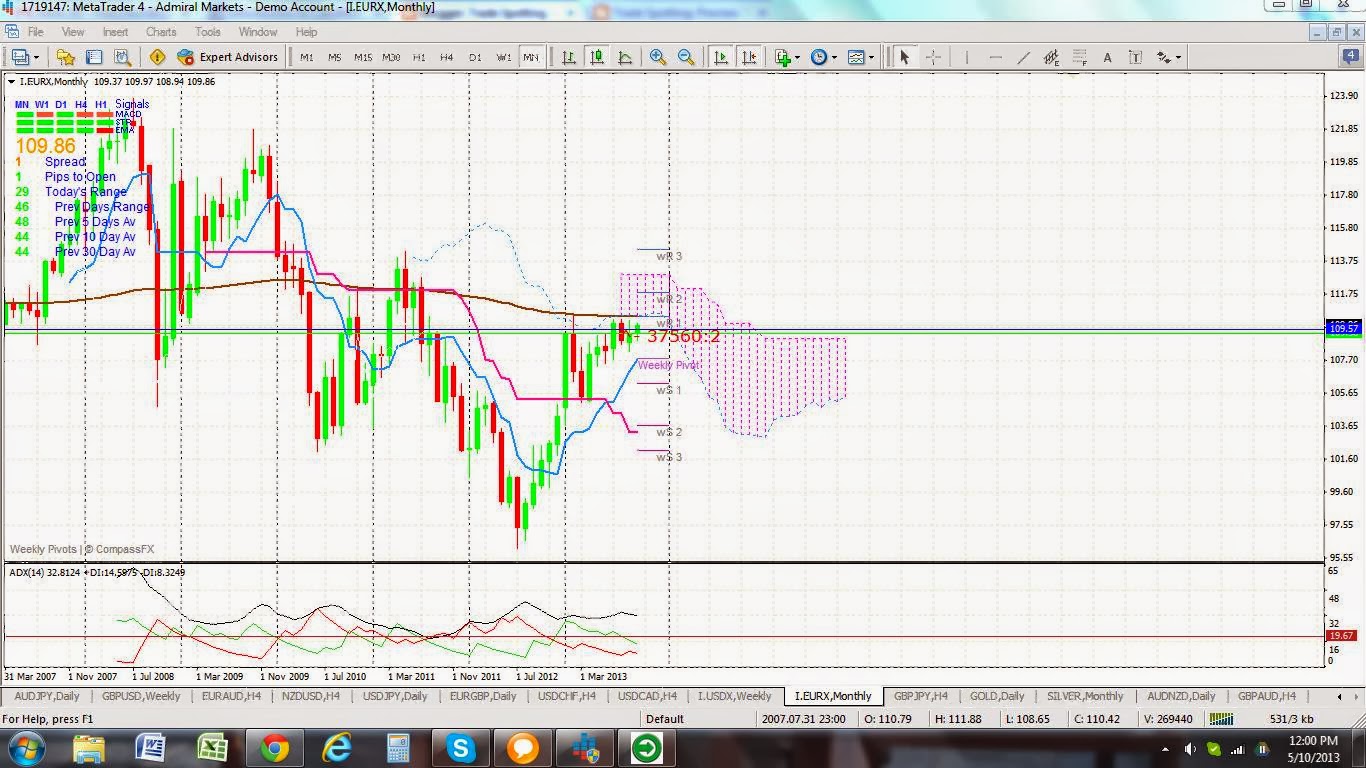The image size is (1366, 768).
Task: Open the Windows Start button
Action: (x=25, y=748)
